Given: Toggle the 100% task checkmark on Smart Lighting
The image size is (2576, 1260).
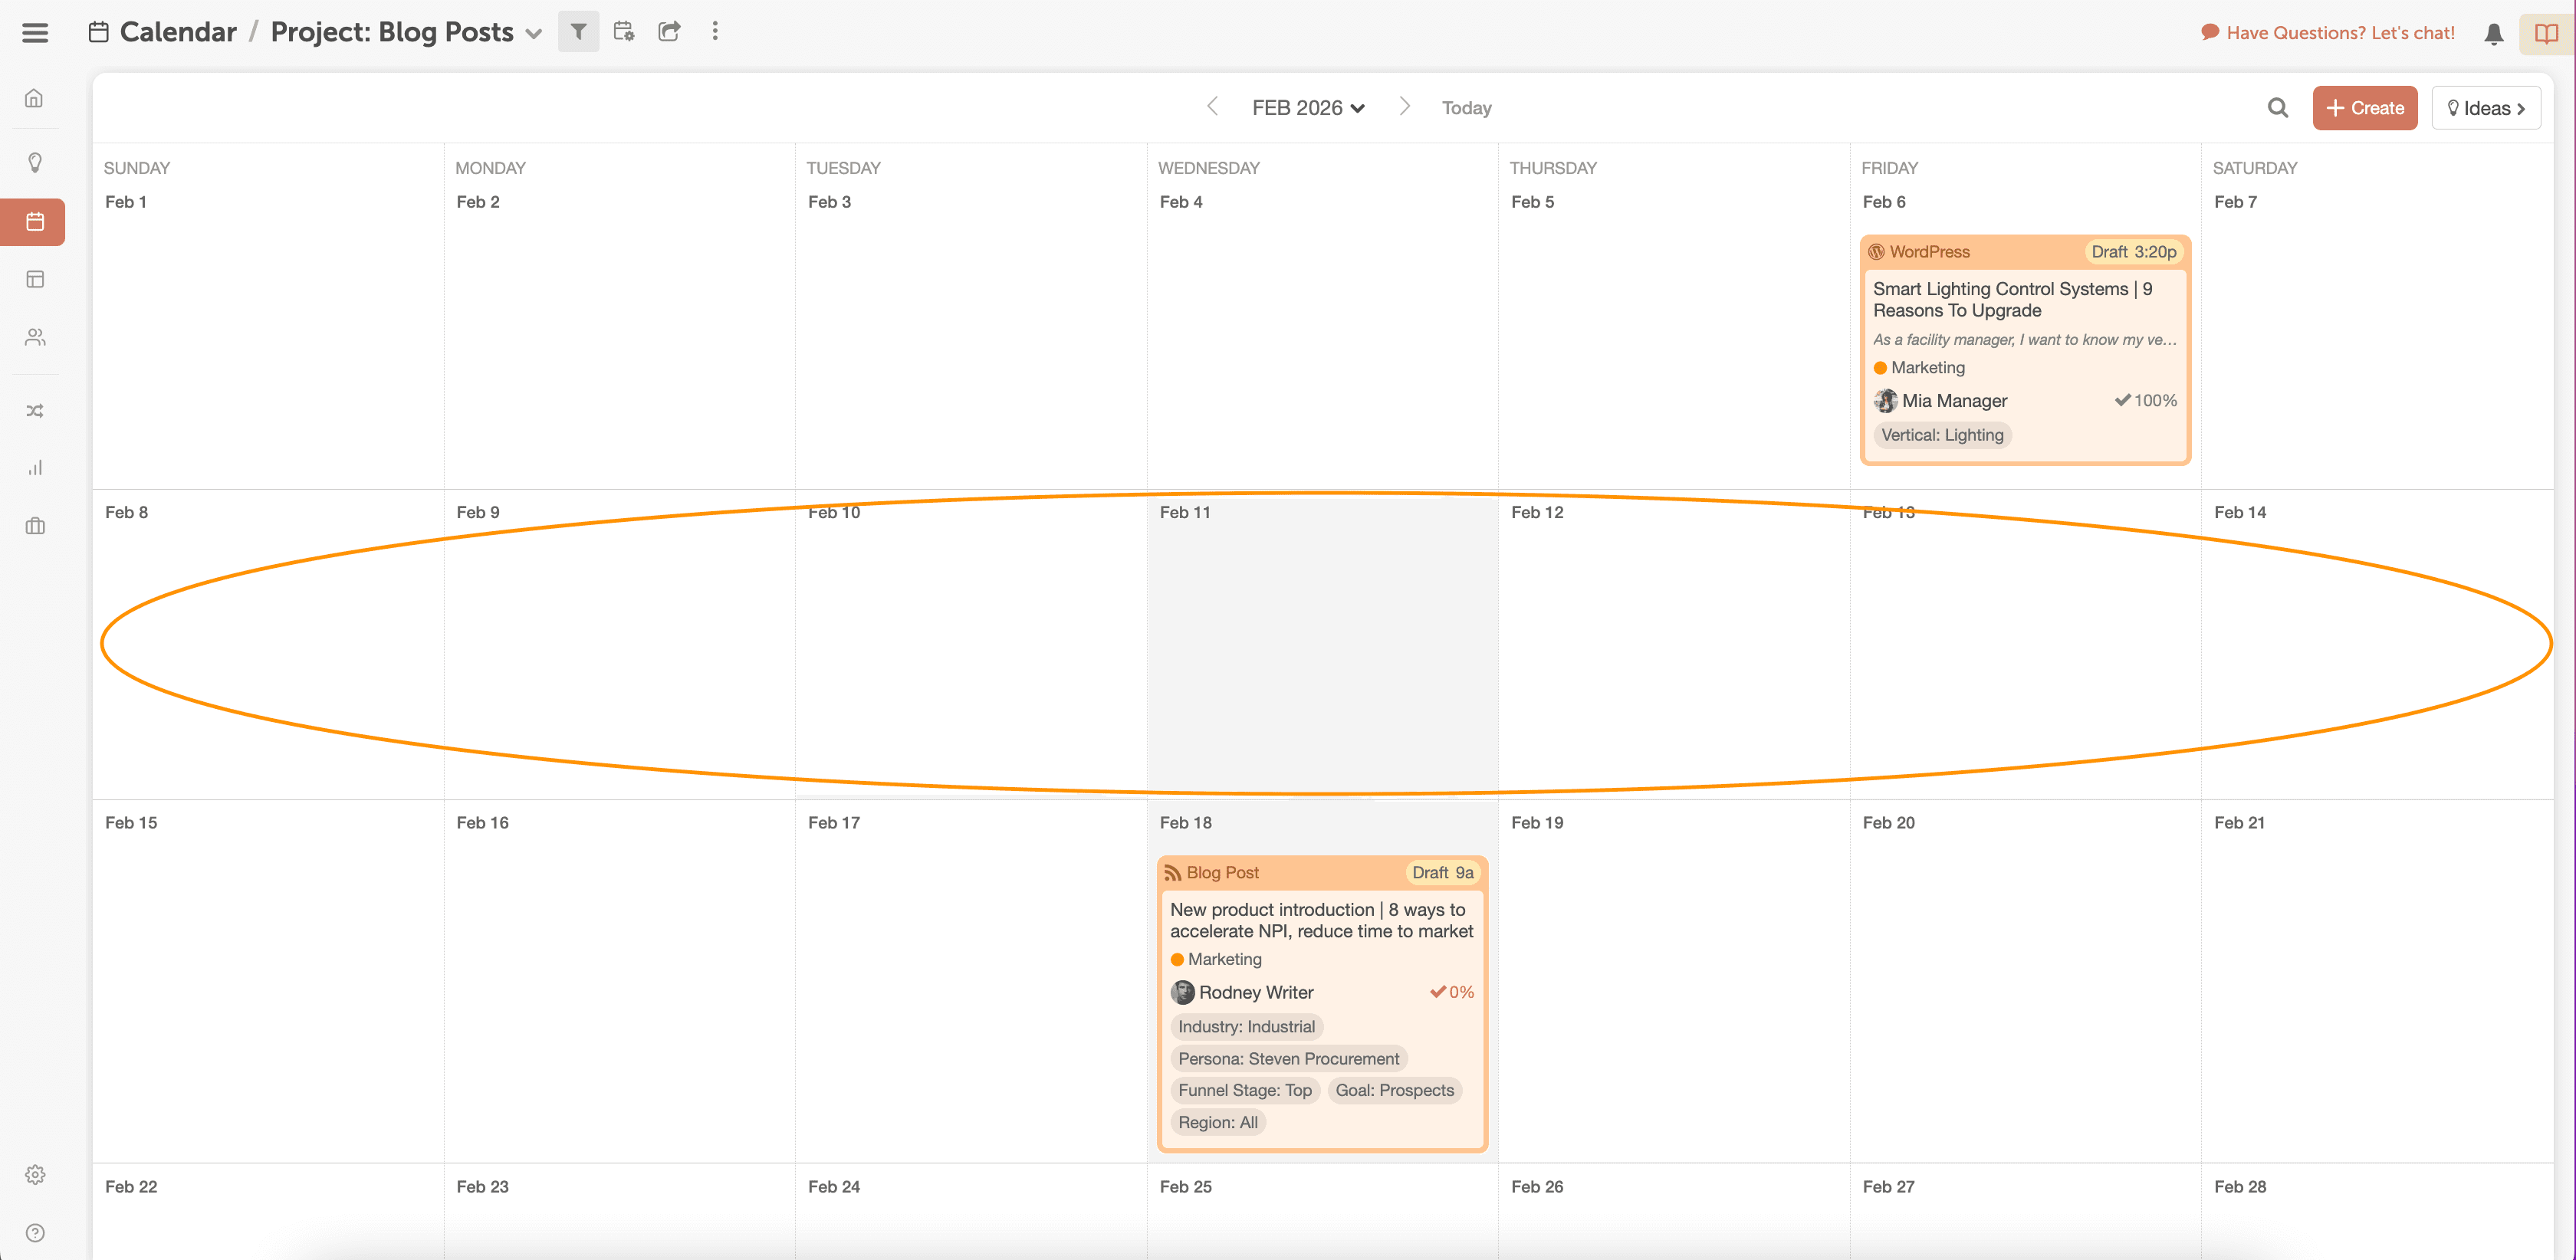Looking at the screenshot, I should (2122, 400).
